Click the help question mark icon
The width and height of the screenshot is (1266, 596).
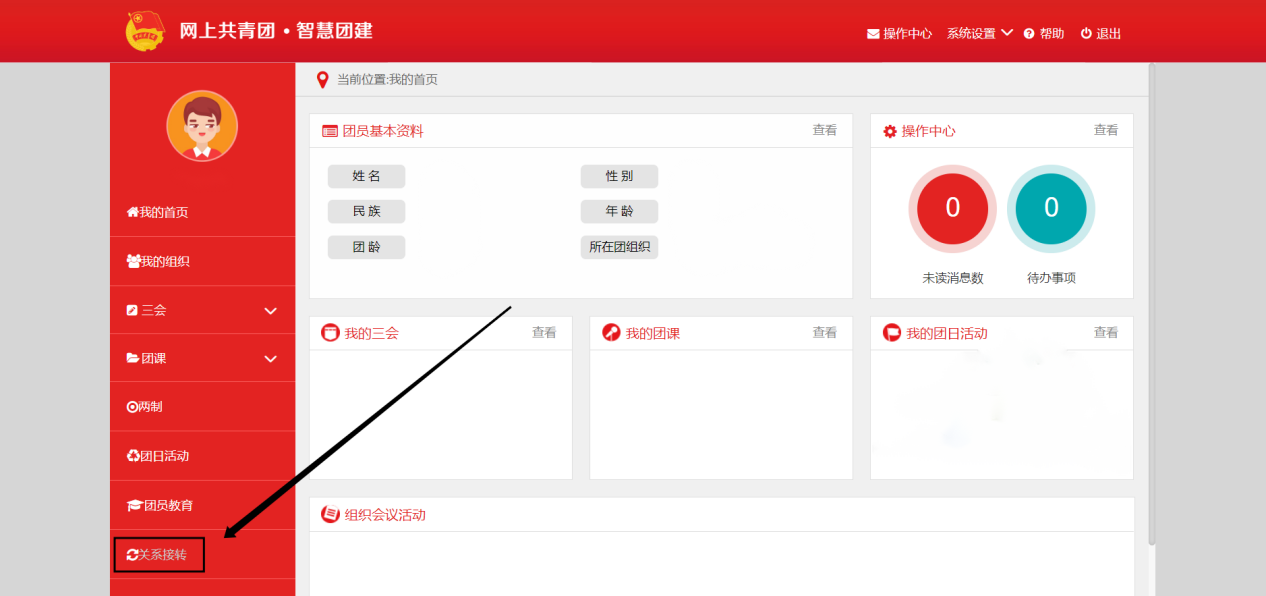[1028, 34]
